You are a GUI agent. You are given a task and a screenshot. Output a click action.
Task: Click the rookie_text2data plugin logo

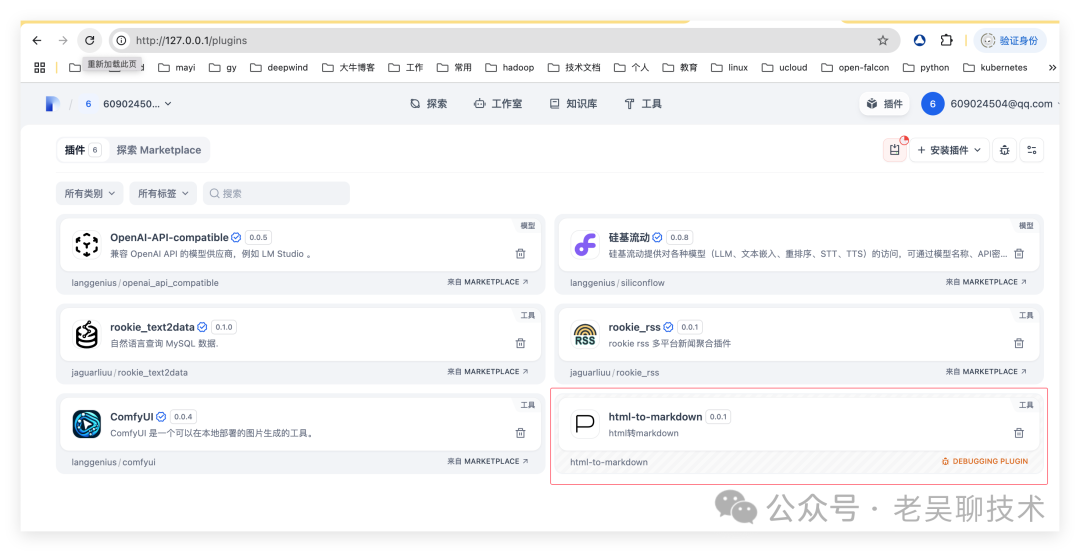[87, 334]
